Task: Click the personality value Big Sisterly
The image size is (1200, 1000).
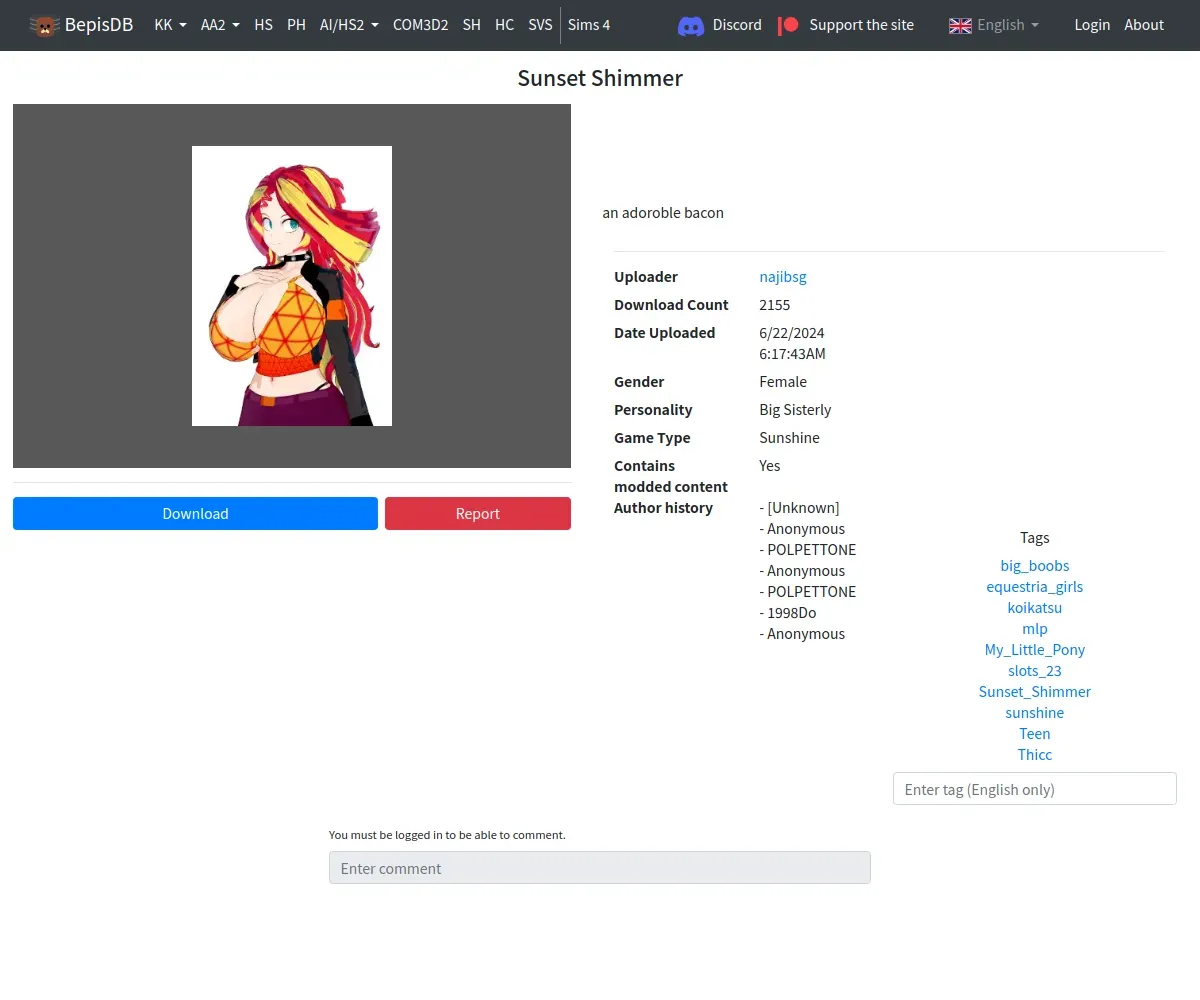Action: (x=795, y=410)
